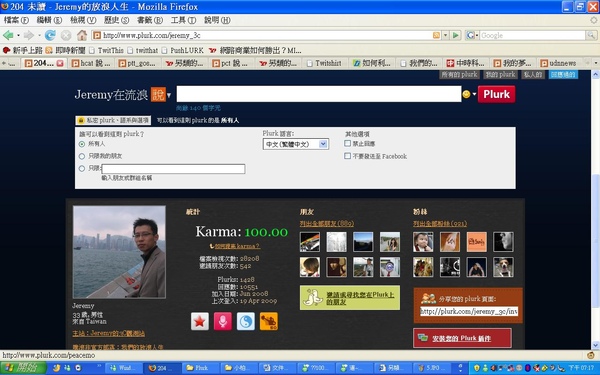Click the orange logo fan avatar
The image size is (600, 375).
coord(476,242)
